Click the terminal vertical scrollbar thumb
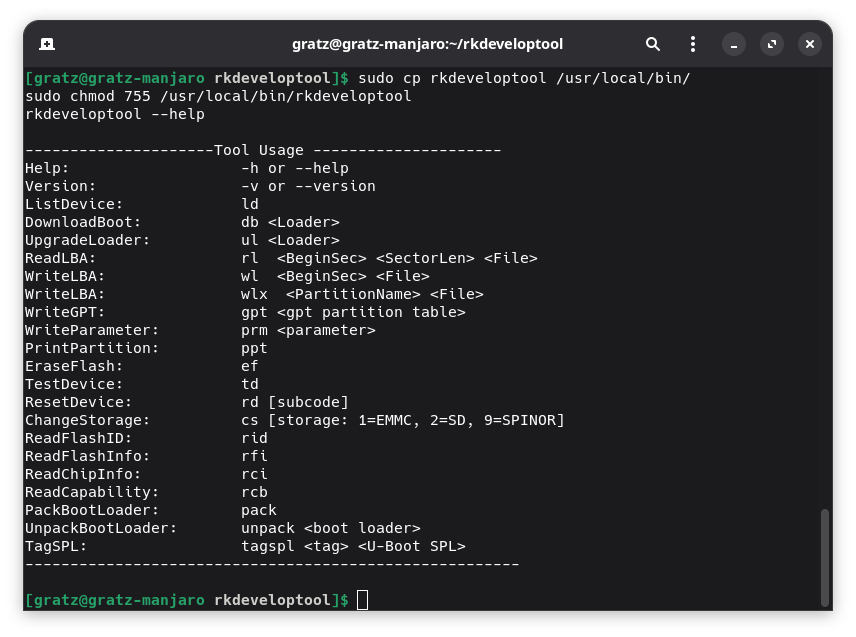Viewport: 856px width, 637px height. coord(825,555)
